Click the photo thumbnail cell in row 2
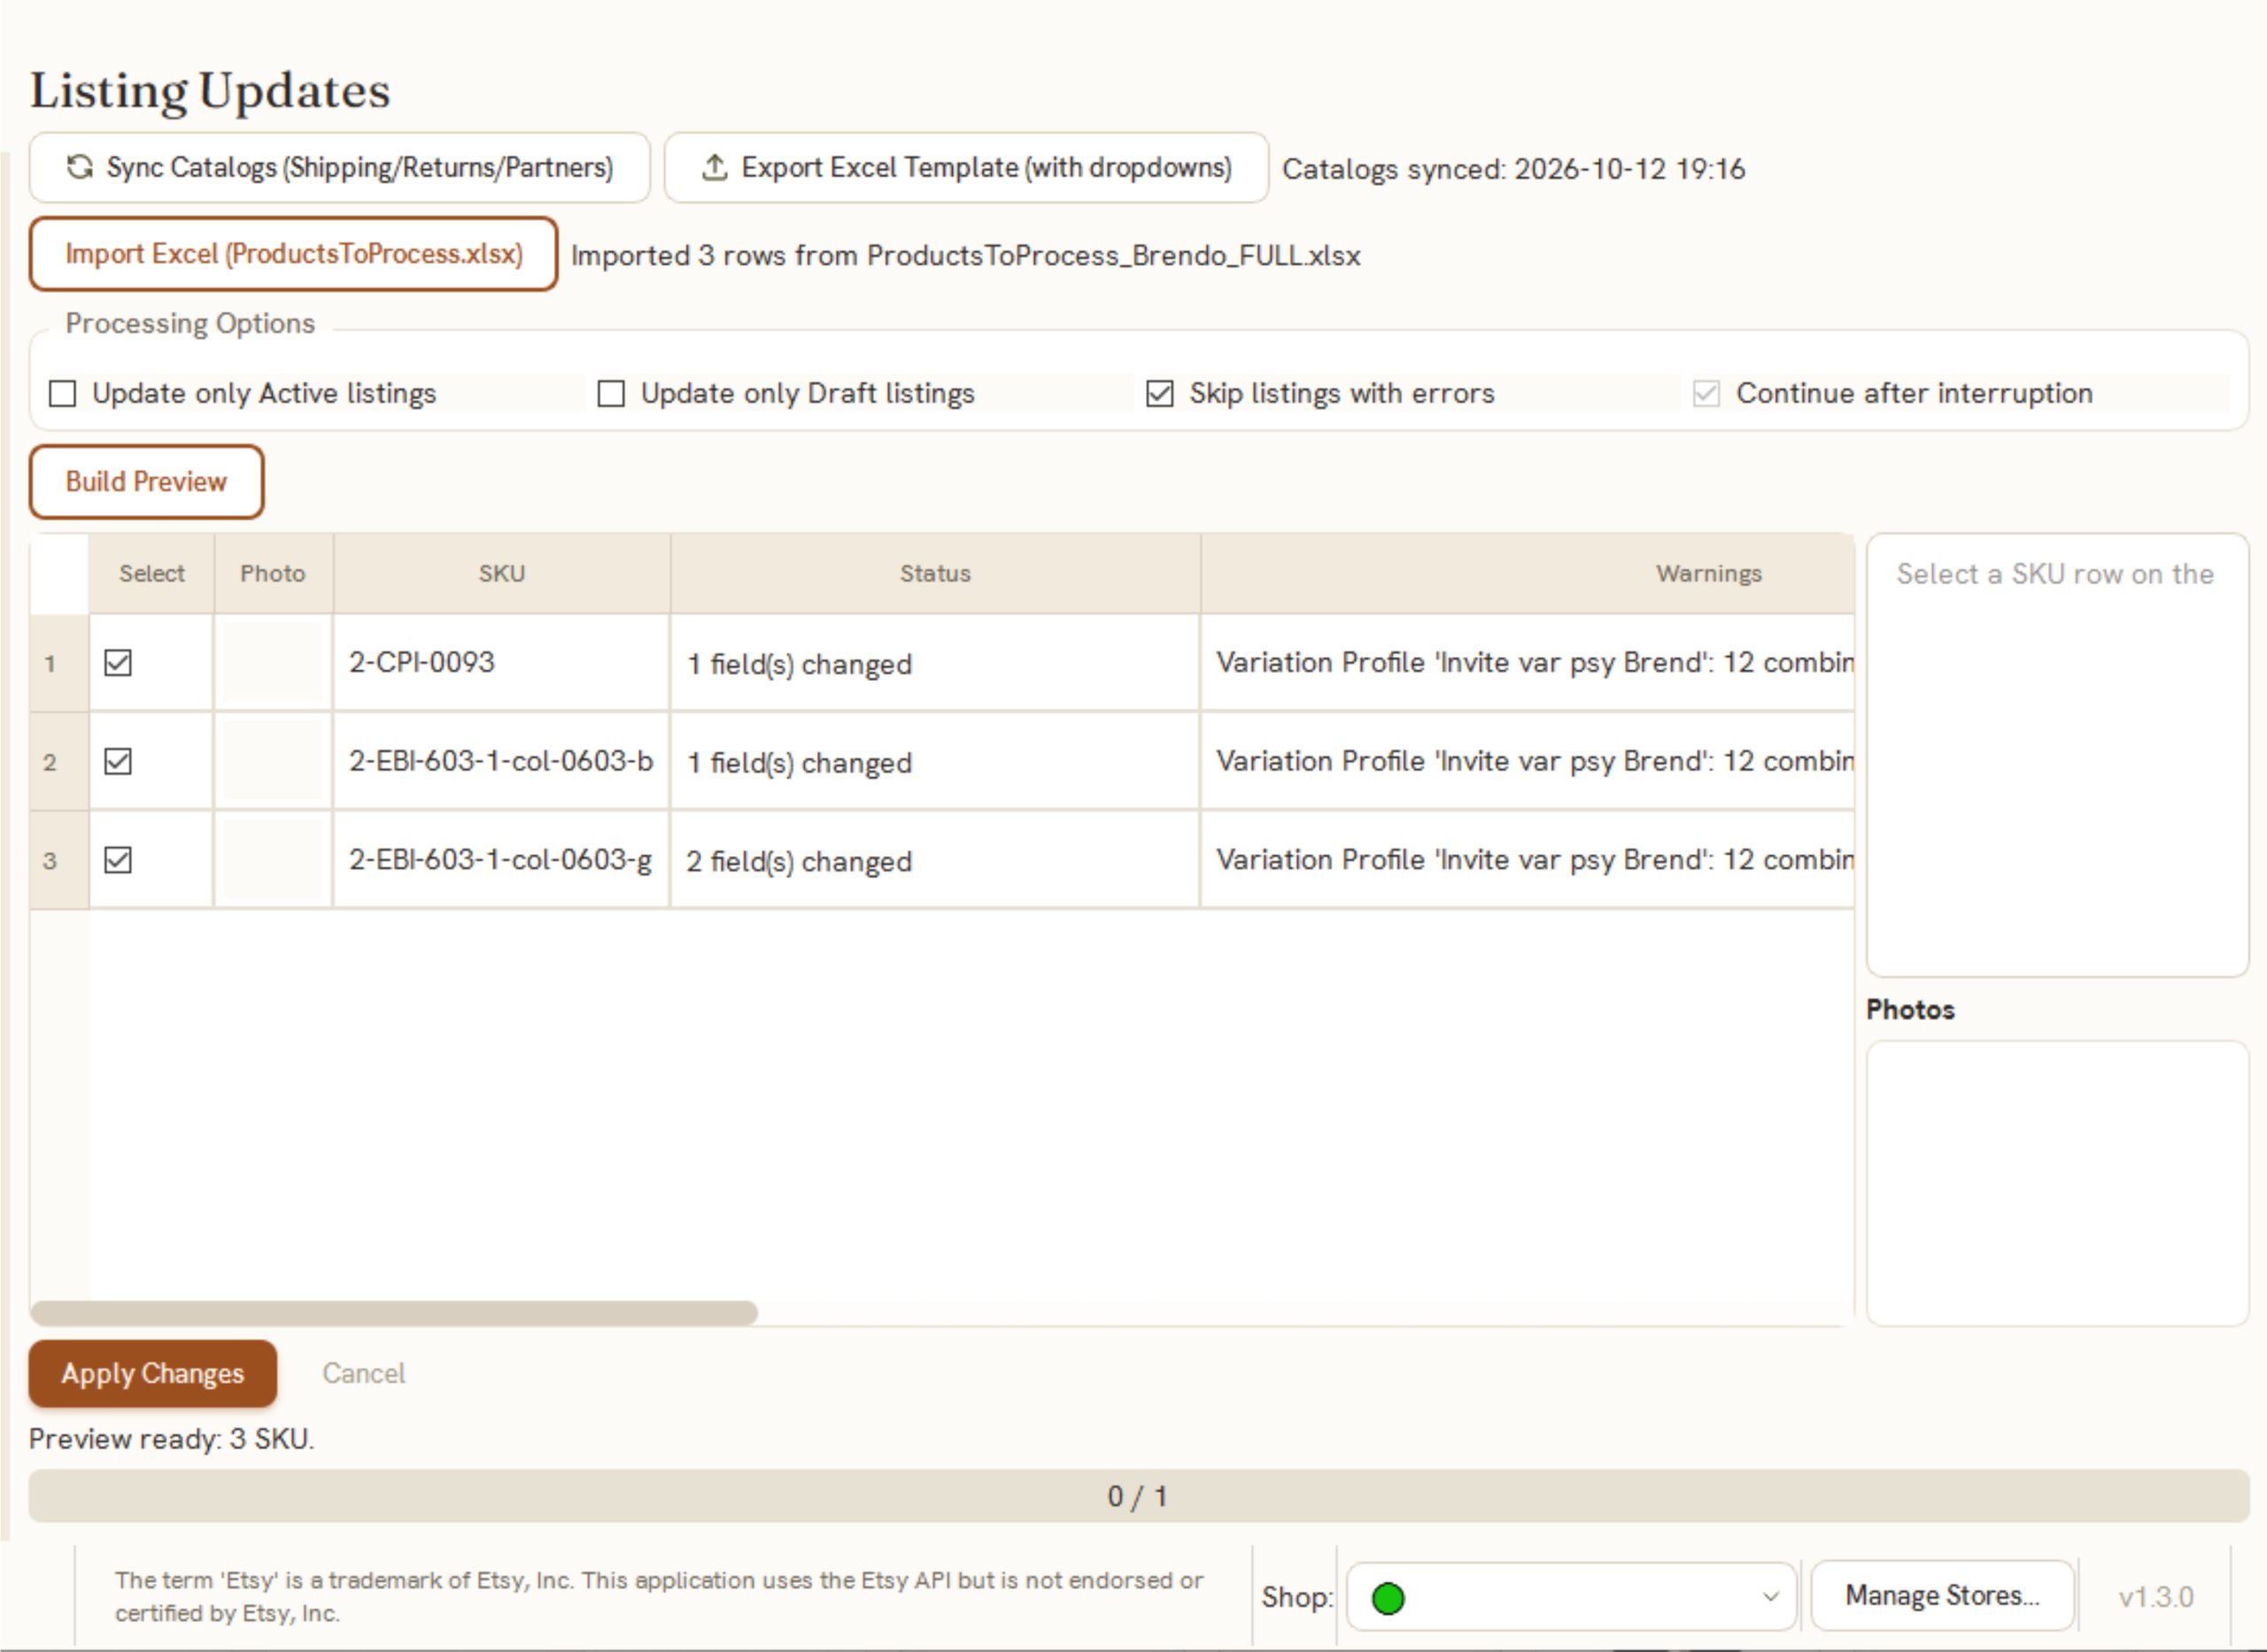Viewport: 2267px width, 1652px height. [273, 762]
